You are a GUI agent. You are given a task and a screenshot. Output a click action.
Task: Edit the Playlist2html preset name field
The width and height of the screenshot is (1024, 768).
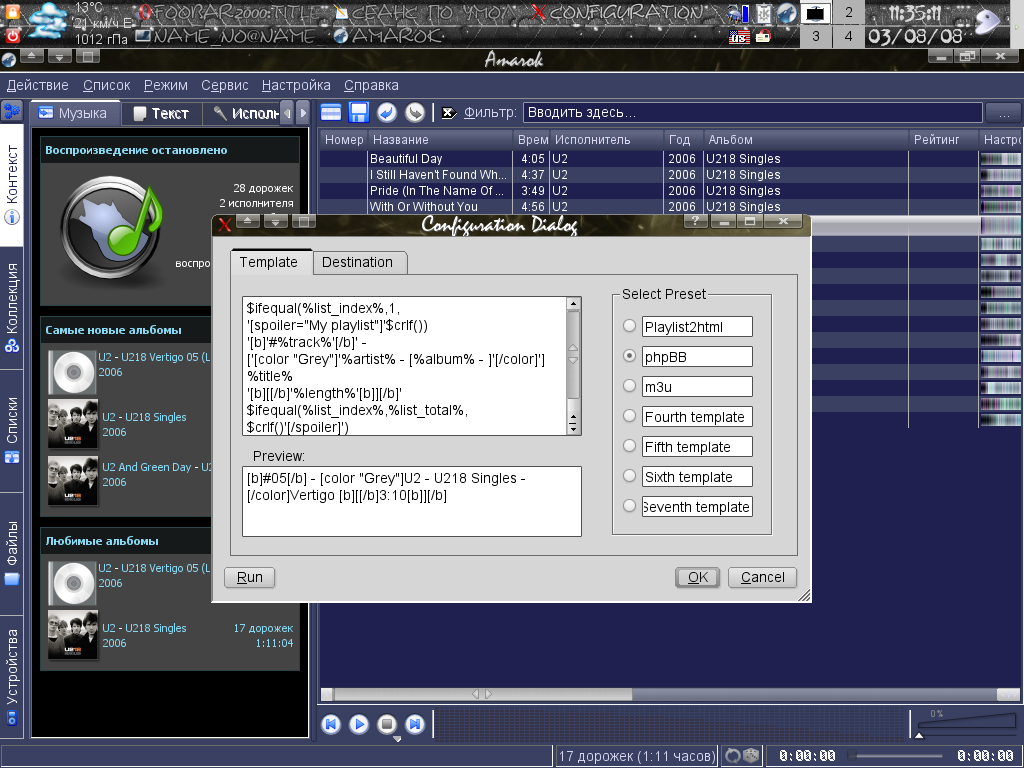pos(697,327)
